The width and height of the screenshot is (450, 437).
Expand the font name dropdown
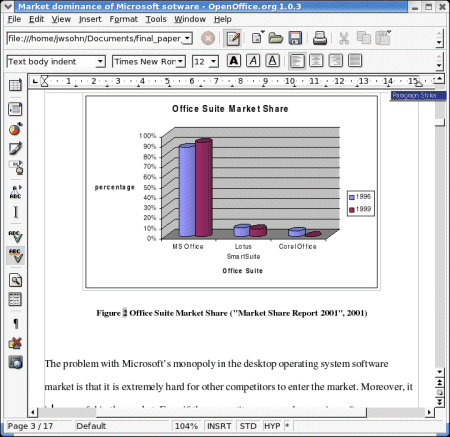tap(180, 62)
